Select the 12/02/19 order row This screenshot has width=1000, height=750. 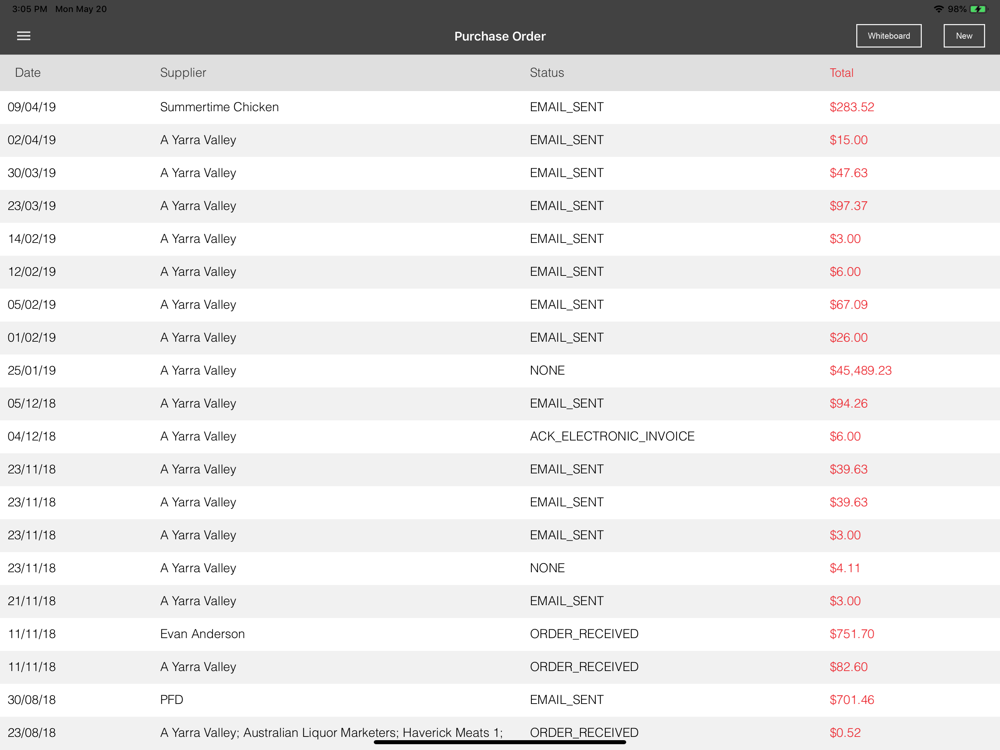(x=500, y=272)
